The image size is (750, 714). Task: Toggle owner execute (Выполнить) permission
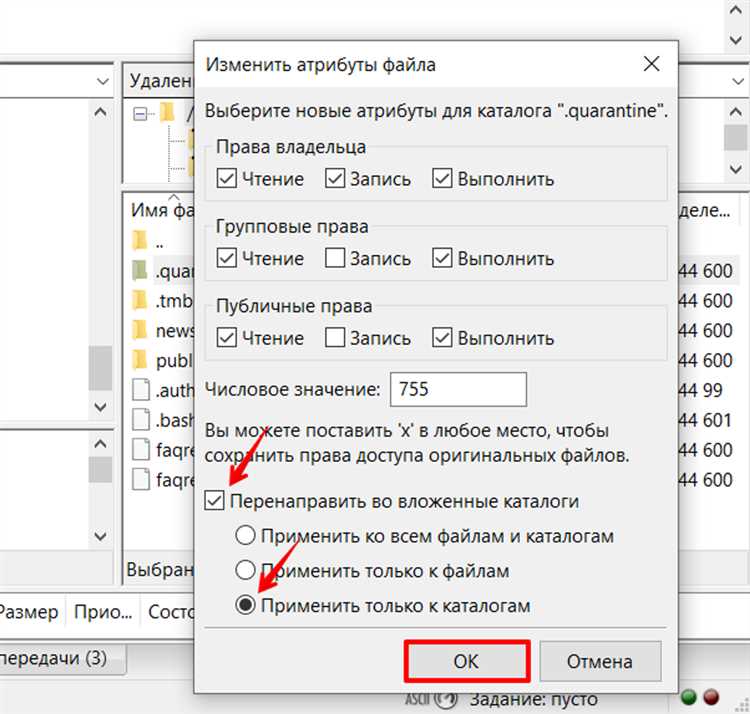pos(442,179)
